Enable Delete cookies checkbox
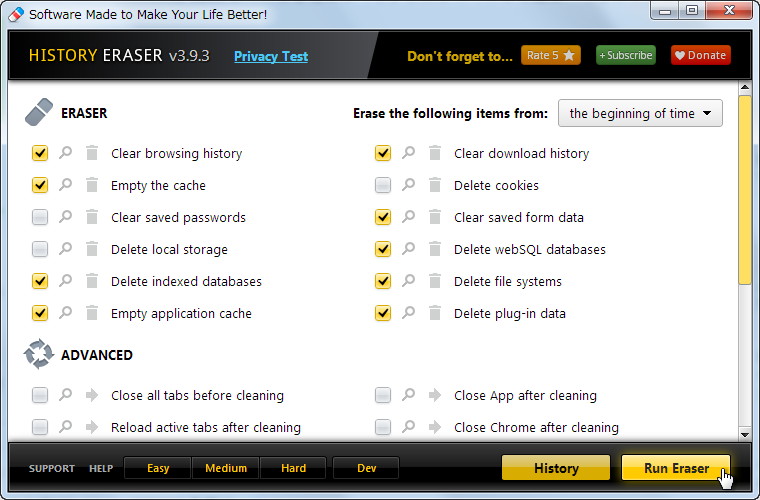The height and width of the screenshot is (500, 760). pos(383,185)
